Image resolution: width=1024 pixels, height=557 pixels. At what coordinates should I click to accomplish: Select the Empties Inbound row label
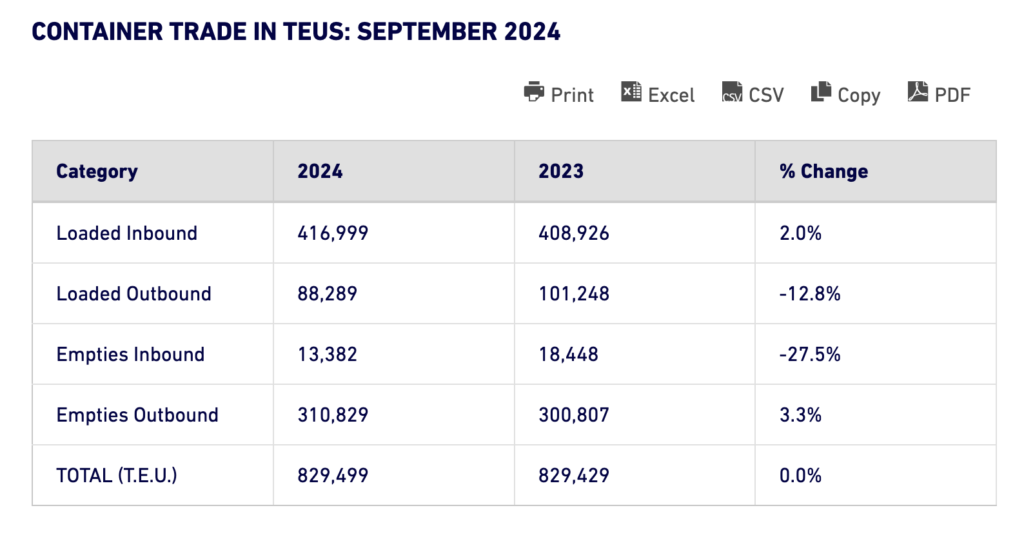click(x=130, y=354)
